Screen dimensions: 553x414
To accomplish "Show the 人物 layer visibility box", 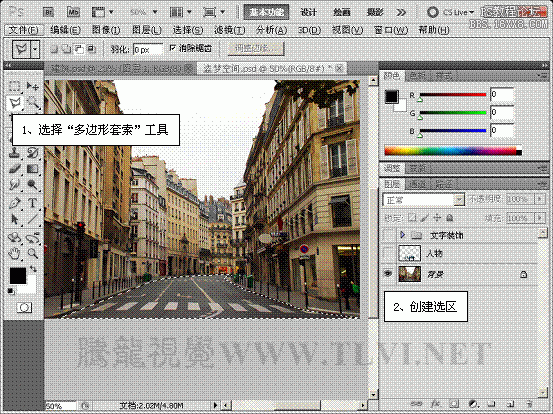I will click(x=388, y=253).
